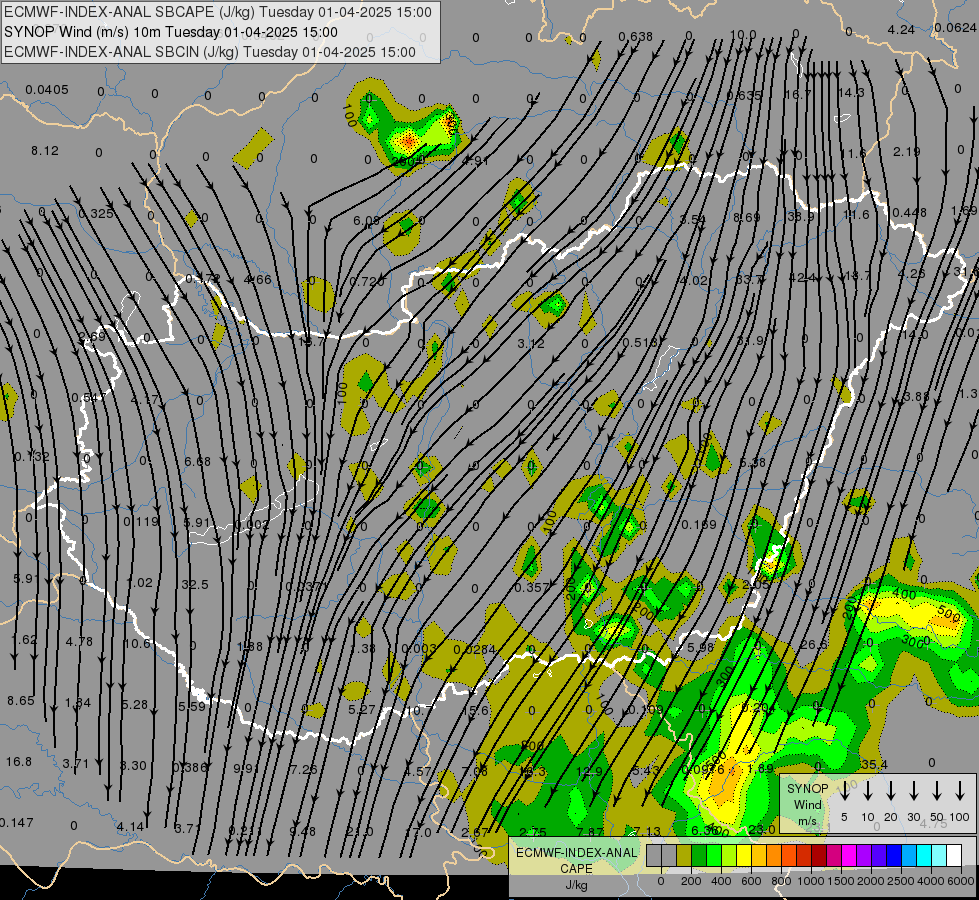This screenshot has height=900, width=979.
Task: Click the SYNOP Wind 10m title line
Action: [171, 32]
